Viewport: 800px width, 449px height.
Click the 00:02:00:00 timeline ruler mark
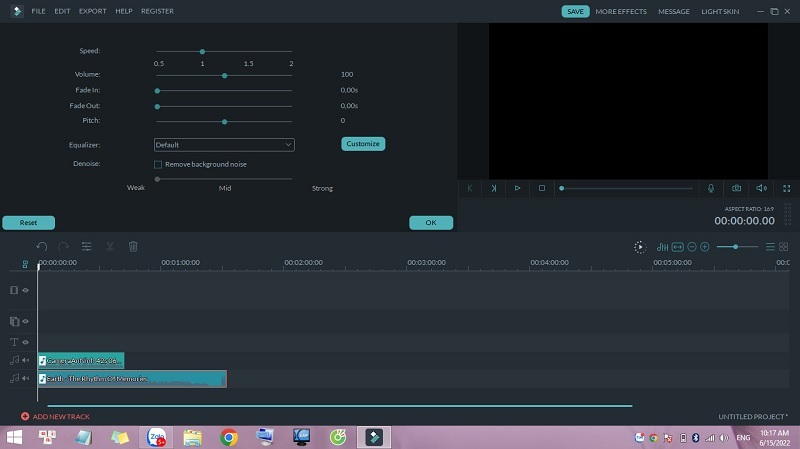pos(303,262)
